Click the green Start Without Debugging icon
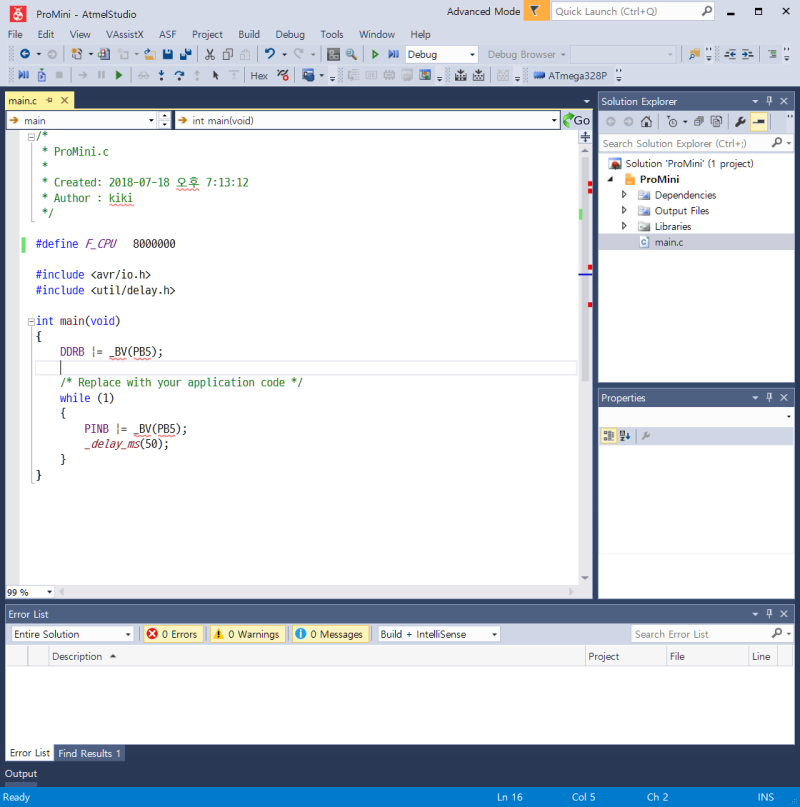The width and height of the screenshot is (800, 807). click(x=376, y=54)
